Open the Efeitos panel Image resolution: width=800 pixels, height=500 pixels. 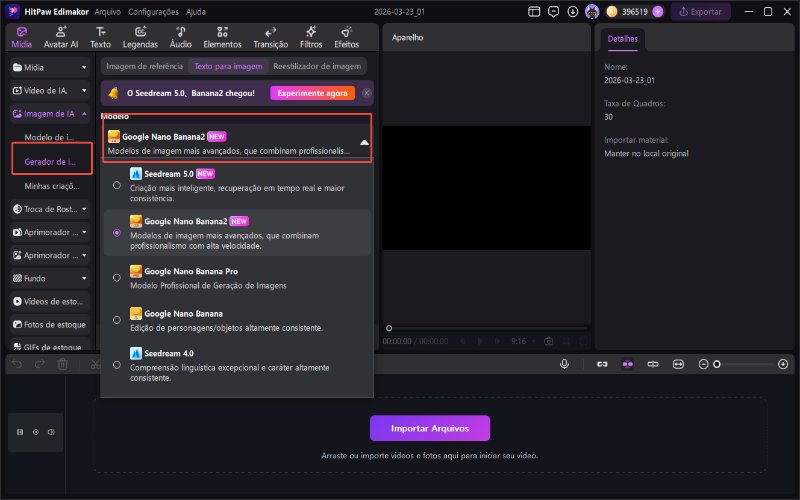coord(346,37)
